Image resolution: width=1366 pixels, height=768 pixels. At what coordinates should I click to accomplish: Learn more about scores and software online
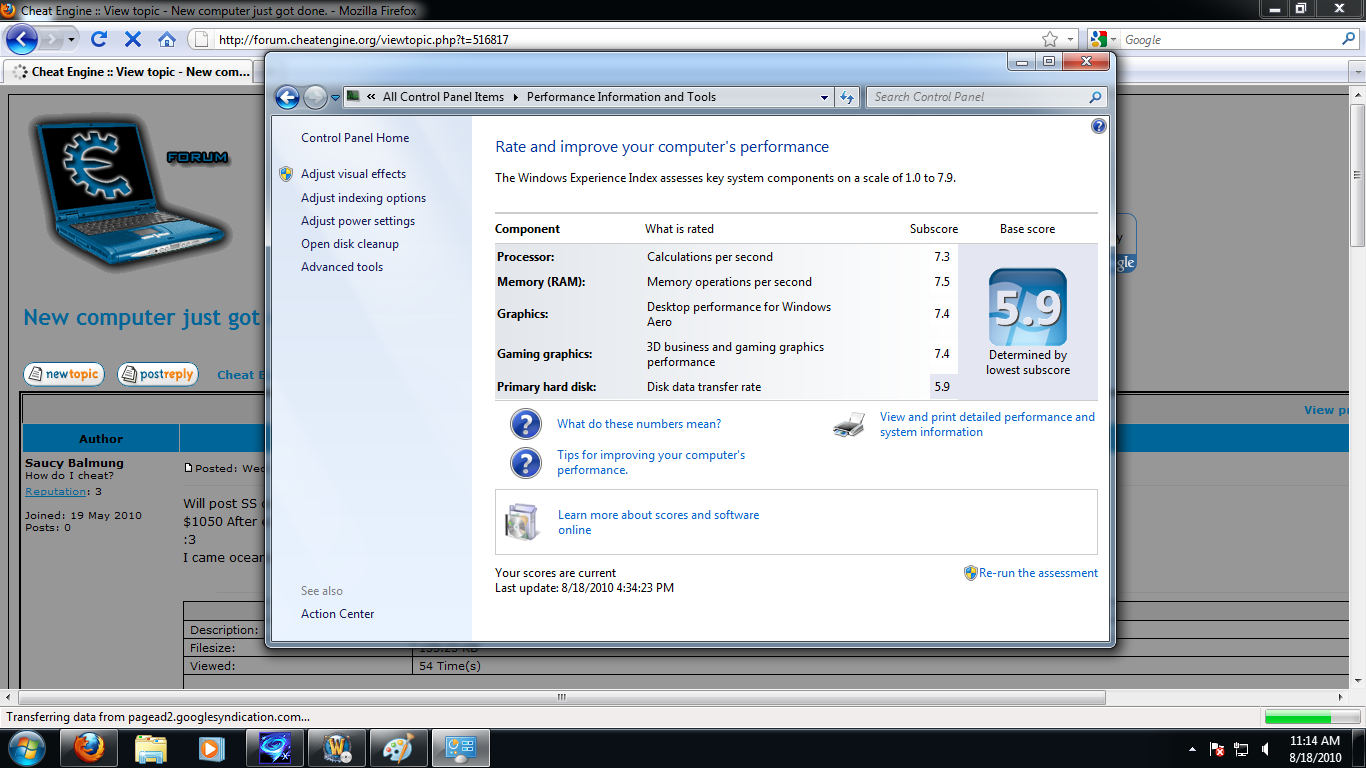tap(658, 522)
